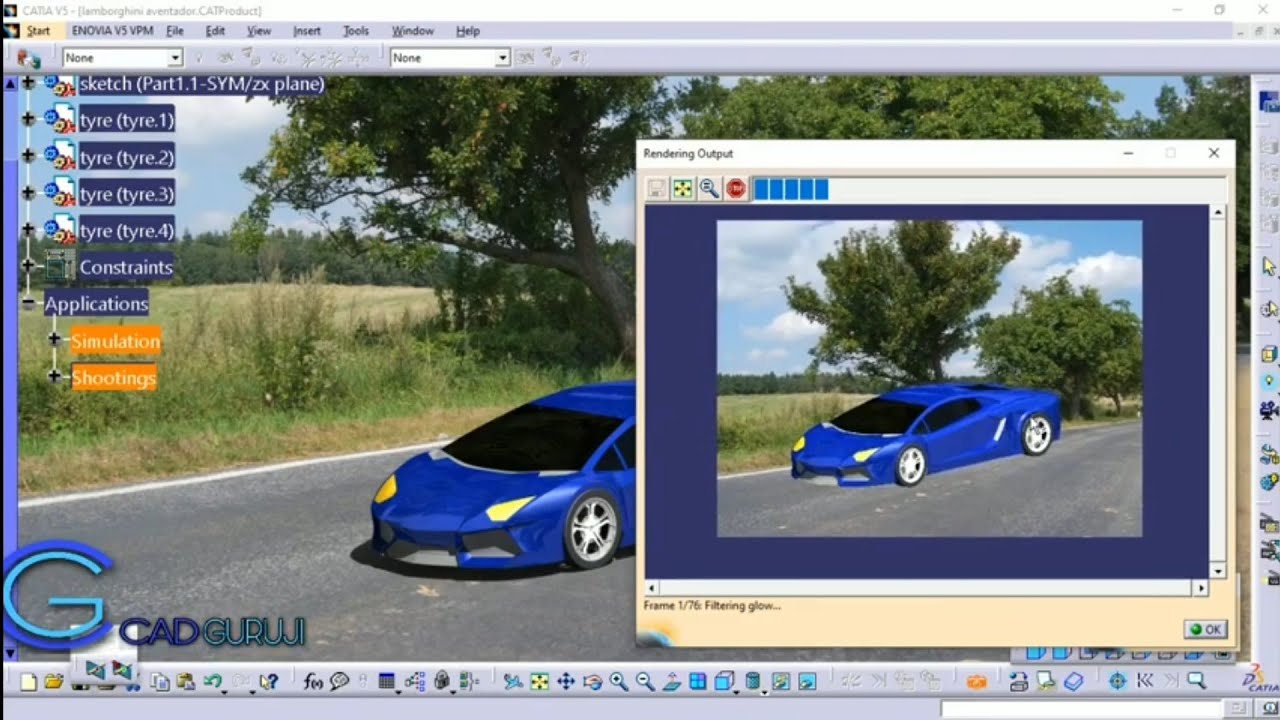
Task: Click the Open file folder icon
Action: [54, 682]
